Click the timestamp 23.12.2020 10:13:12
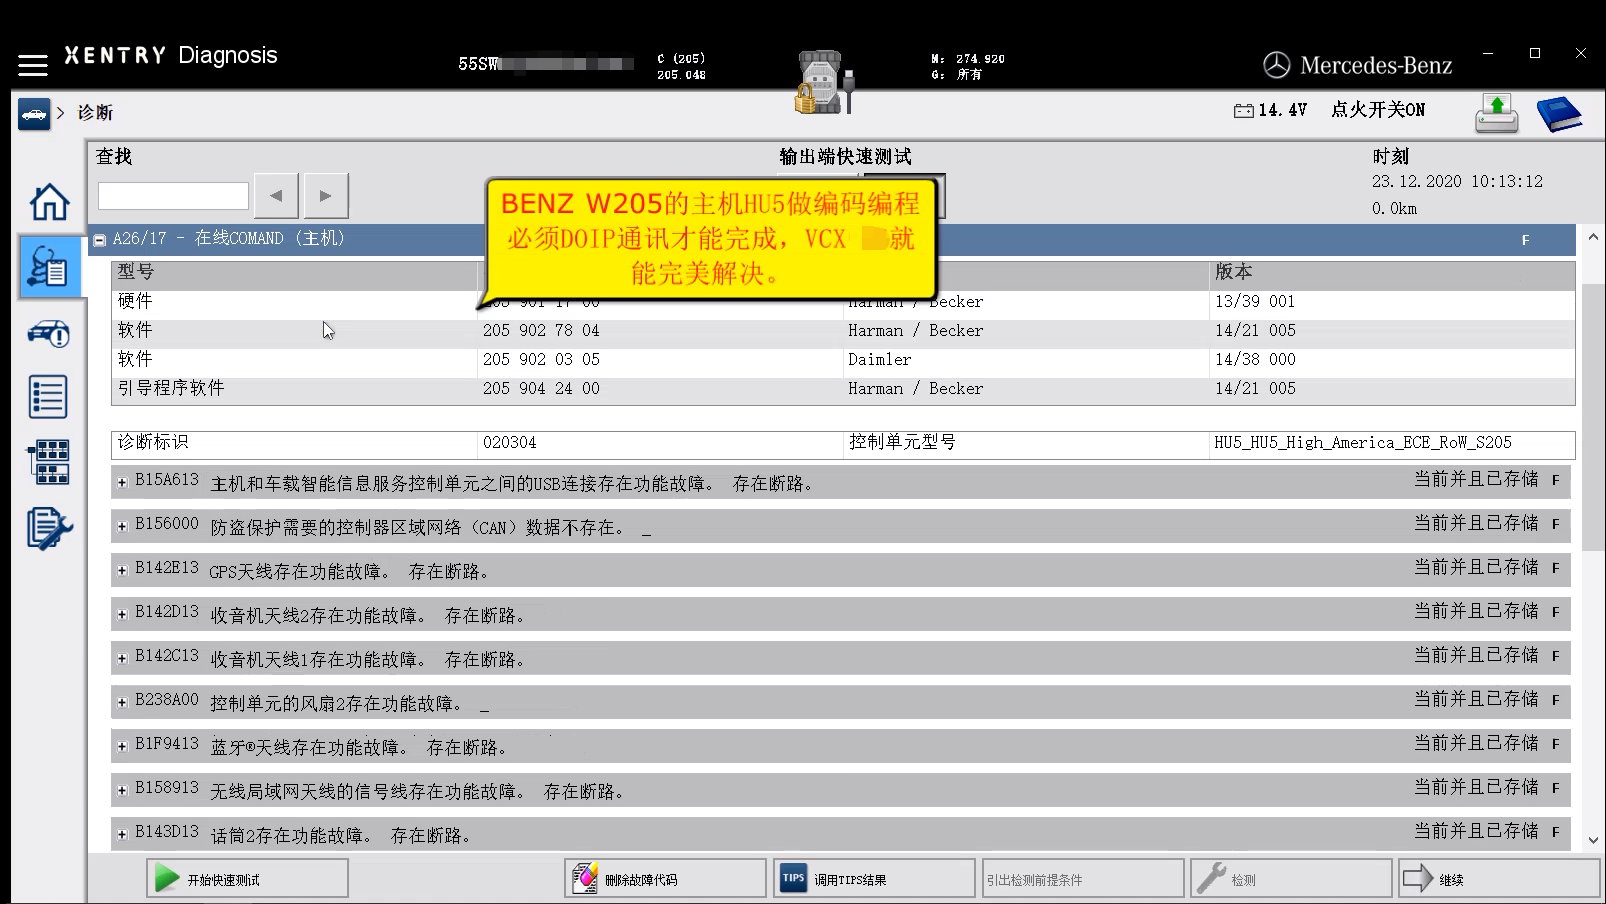 pyautogui.click(x=1457, y=182)
